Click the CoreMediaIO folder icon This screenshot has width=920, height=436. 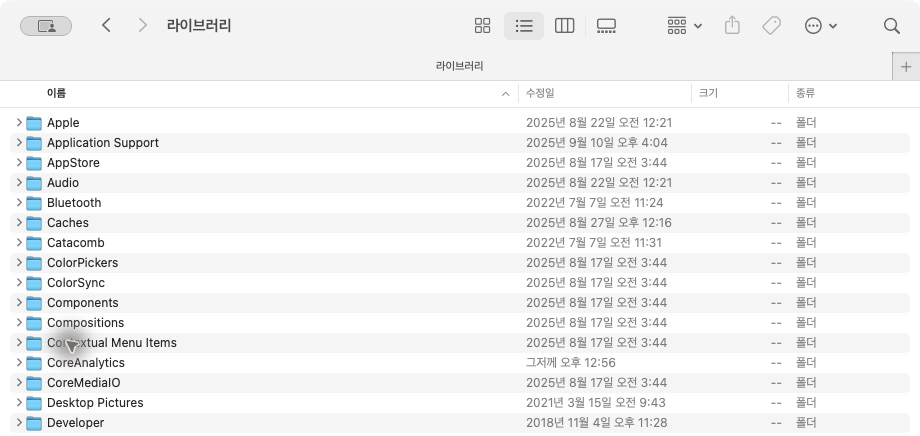(34, 383)
